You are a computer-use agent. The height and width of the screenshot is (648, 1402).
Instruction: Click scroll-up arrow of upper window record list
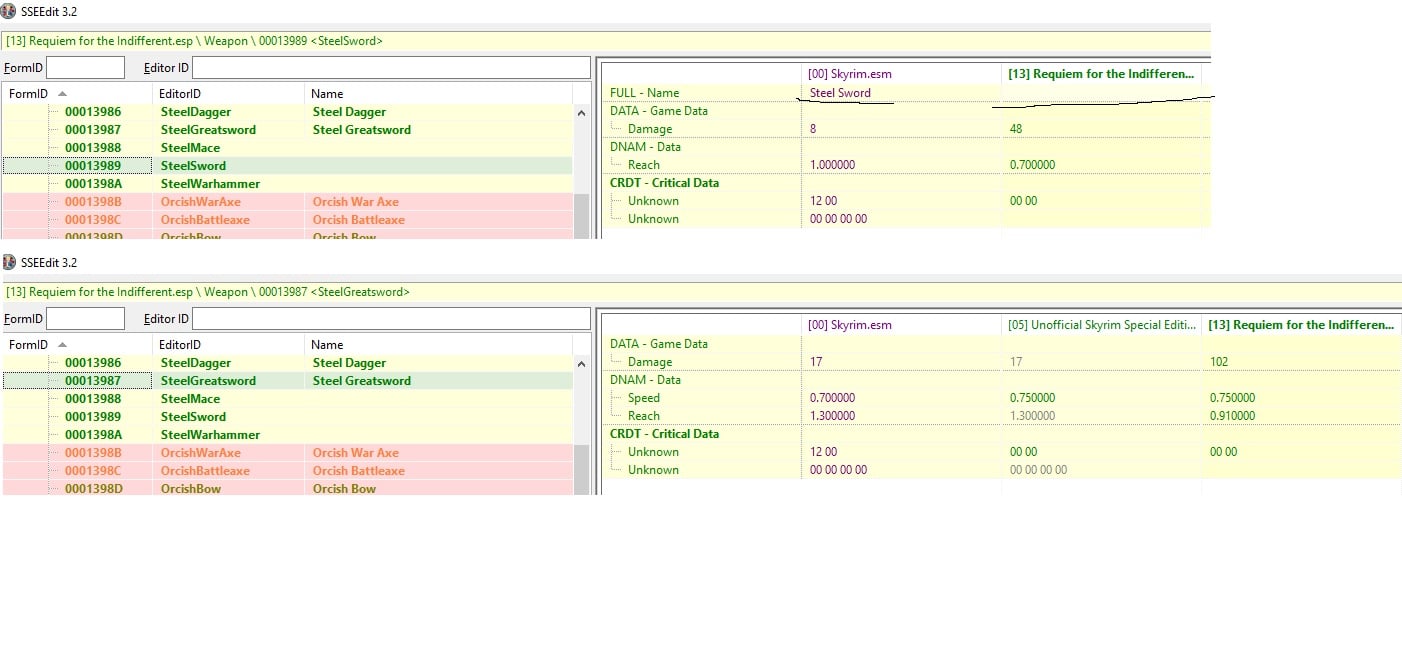tap(581, 113)
